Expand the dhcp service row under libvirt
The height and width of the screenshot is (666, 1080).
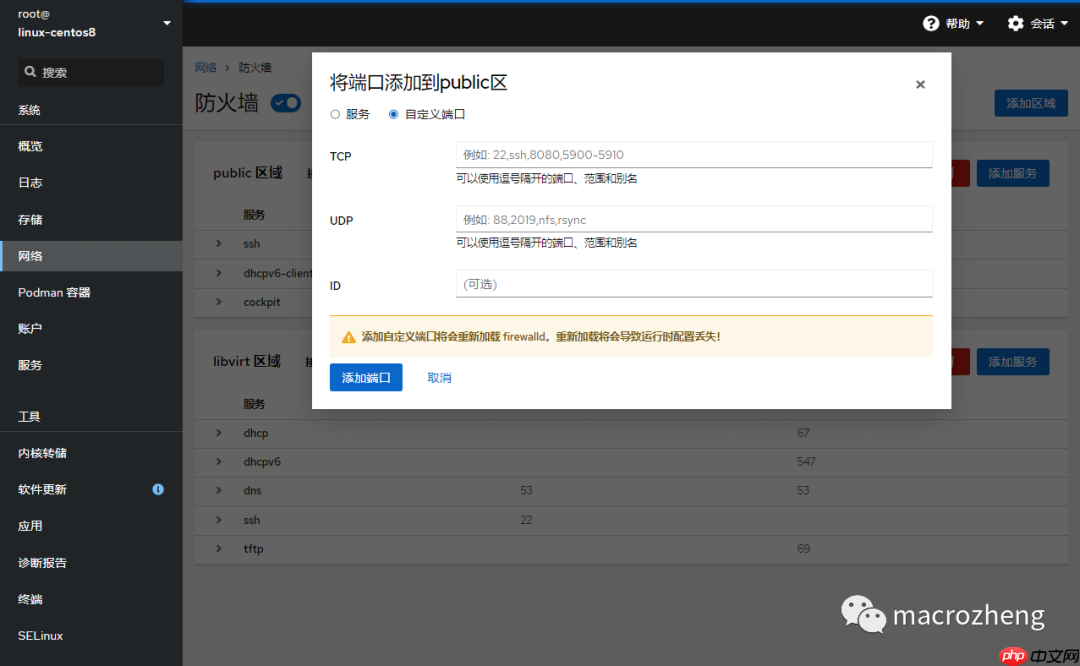221,432
